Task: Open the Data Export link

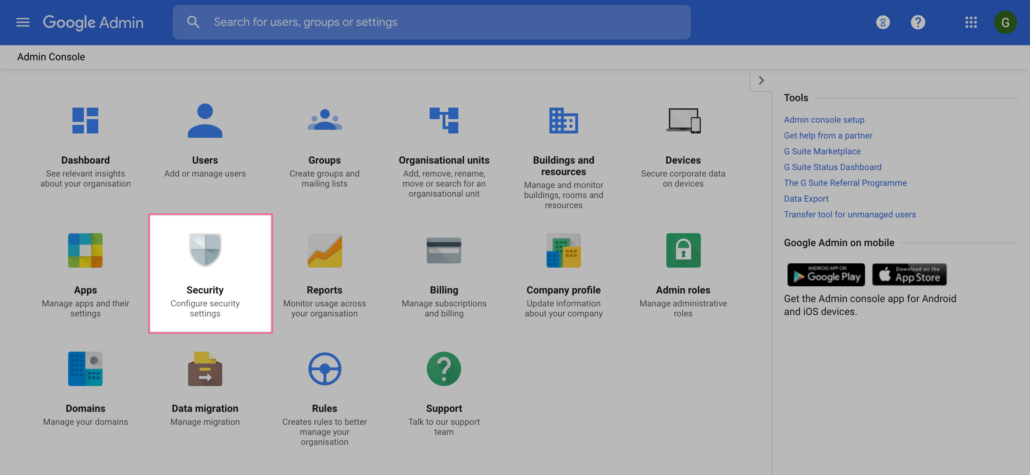Action: click(x=806, y=198)
